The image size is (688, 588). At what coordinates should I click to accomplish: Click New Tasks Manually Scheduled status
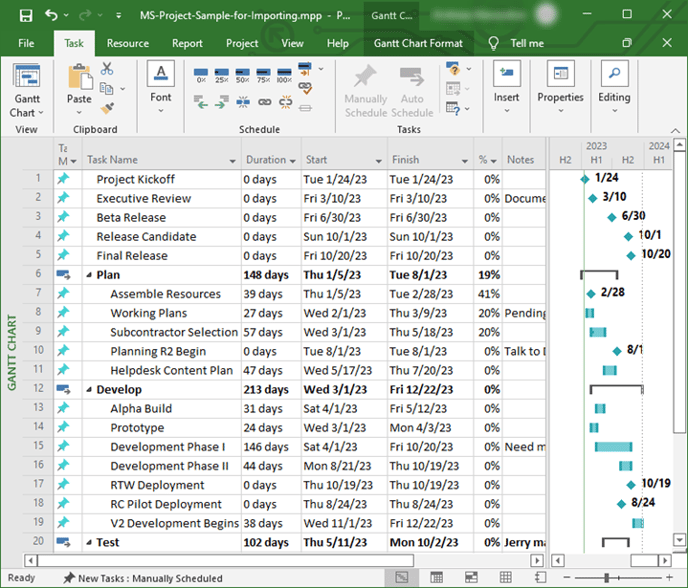143,578
